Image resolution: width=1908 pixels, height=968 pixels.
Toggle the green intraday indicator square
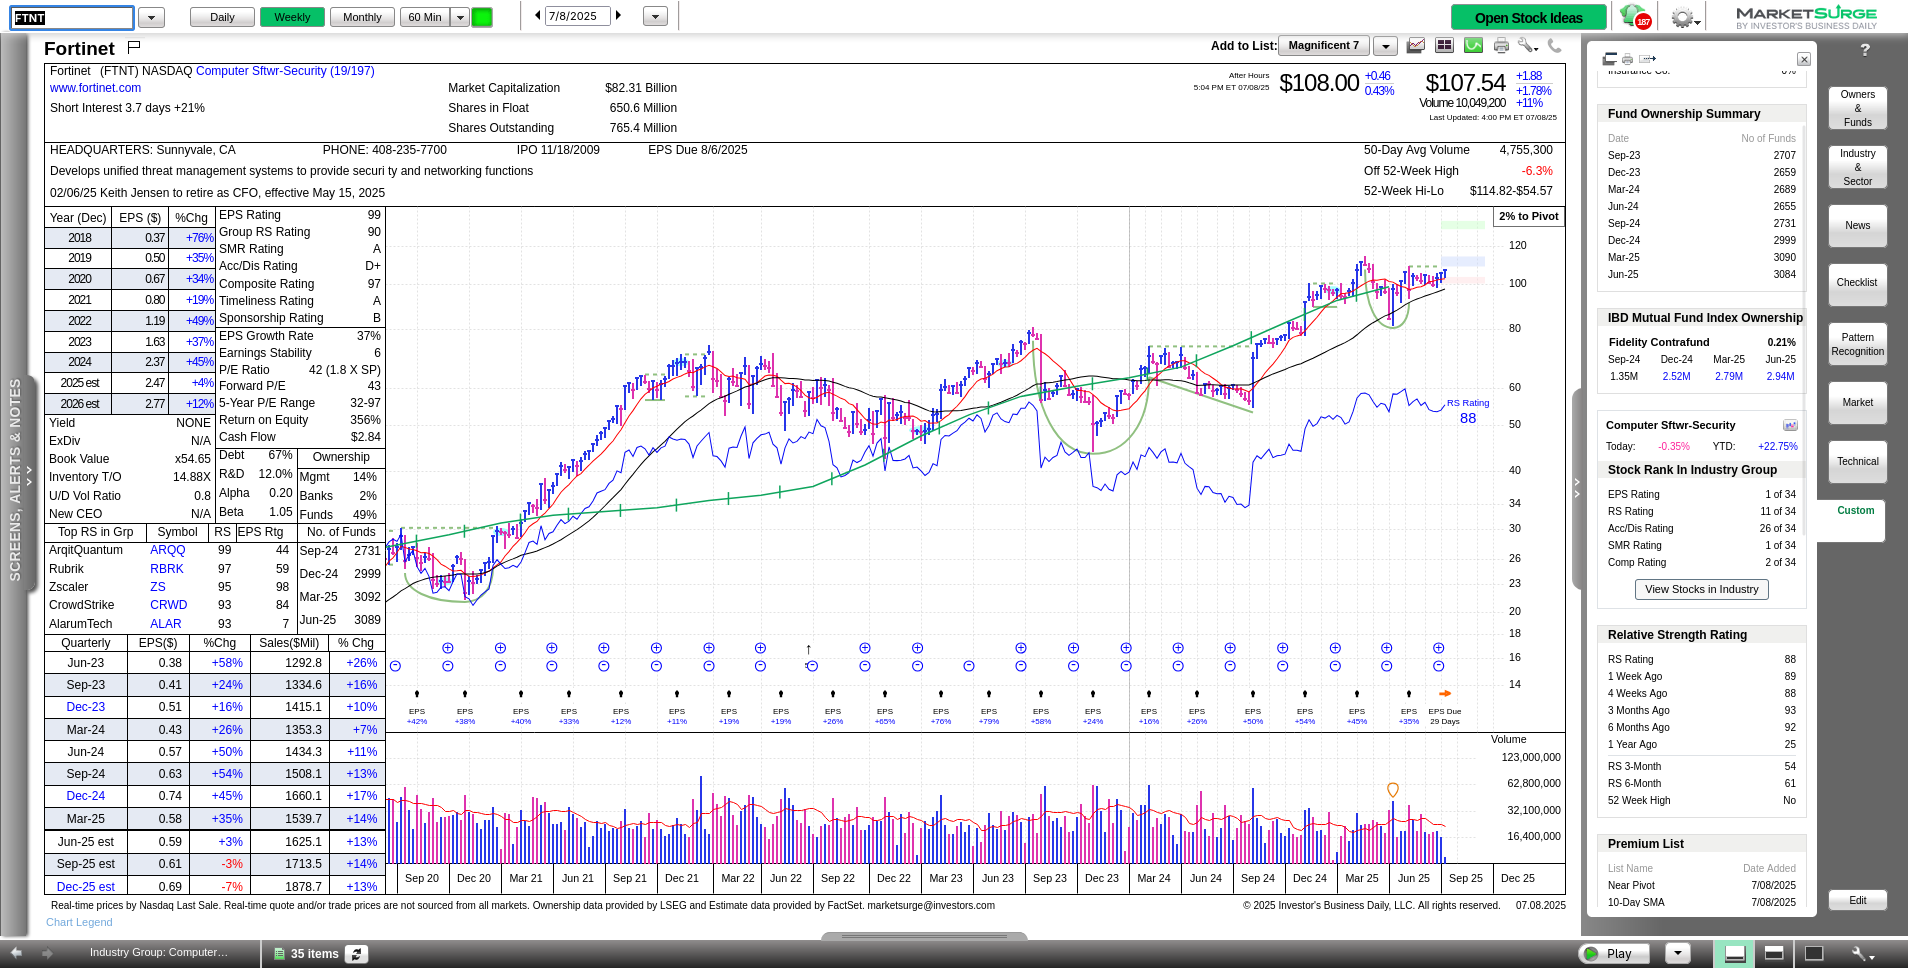(482, 17)
